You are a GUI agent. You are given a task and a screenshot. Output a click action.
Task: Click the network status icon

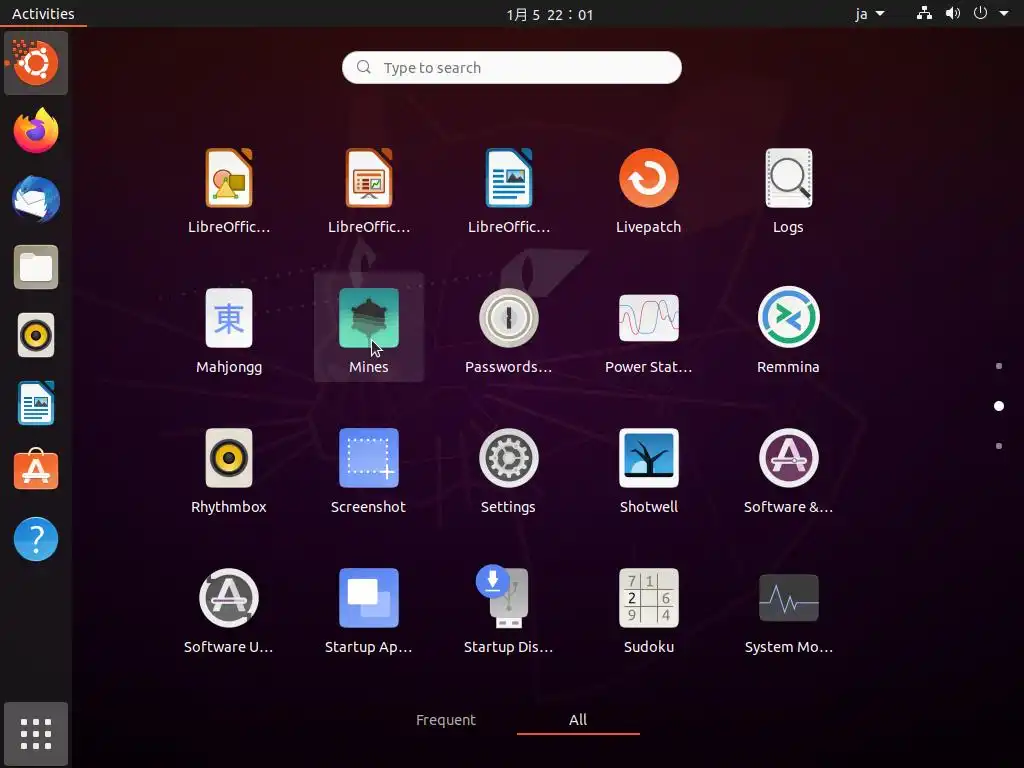pos(924,13)
